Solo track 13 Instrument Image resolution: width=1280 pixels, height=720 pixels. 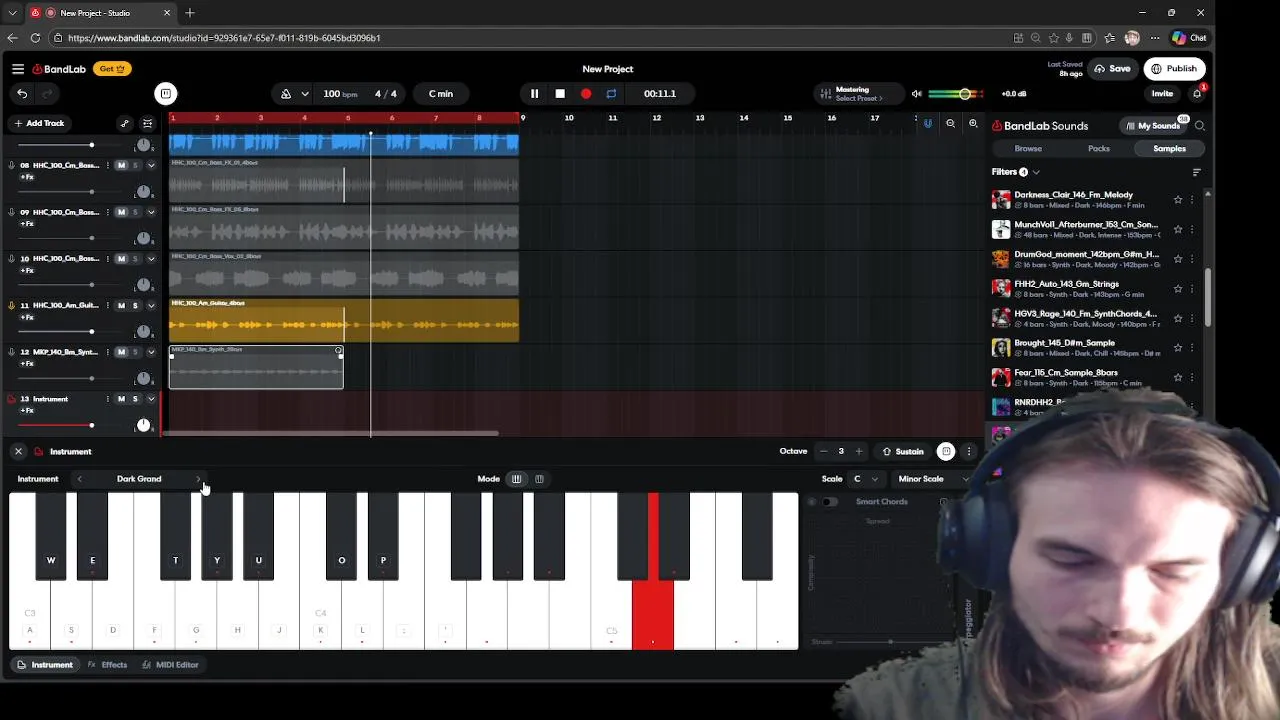coord(135,399)
